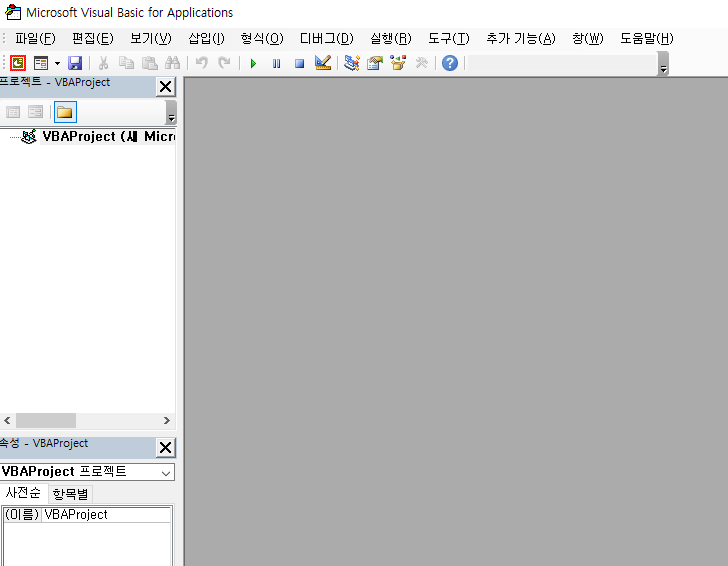Click the project tree horizontal scrollbar thumb
Image resolution: width=728 pixels, height=566 pixels.
pos(46,421)
